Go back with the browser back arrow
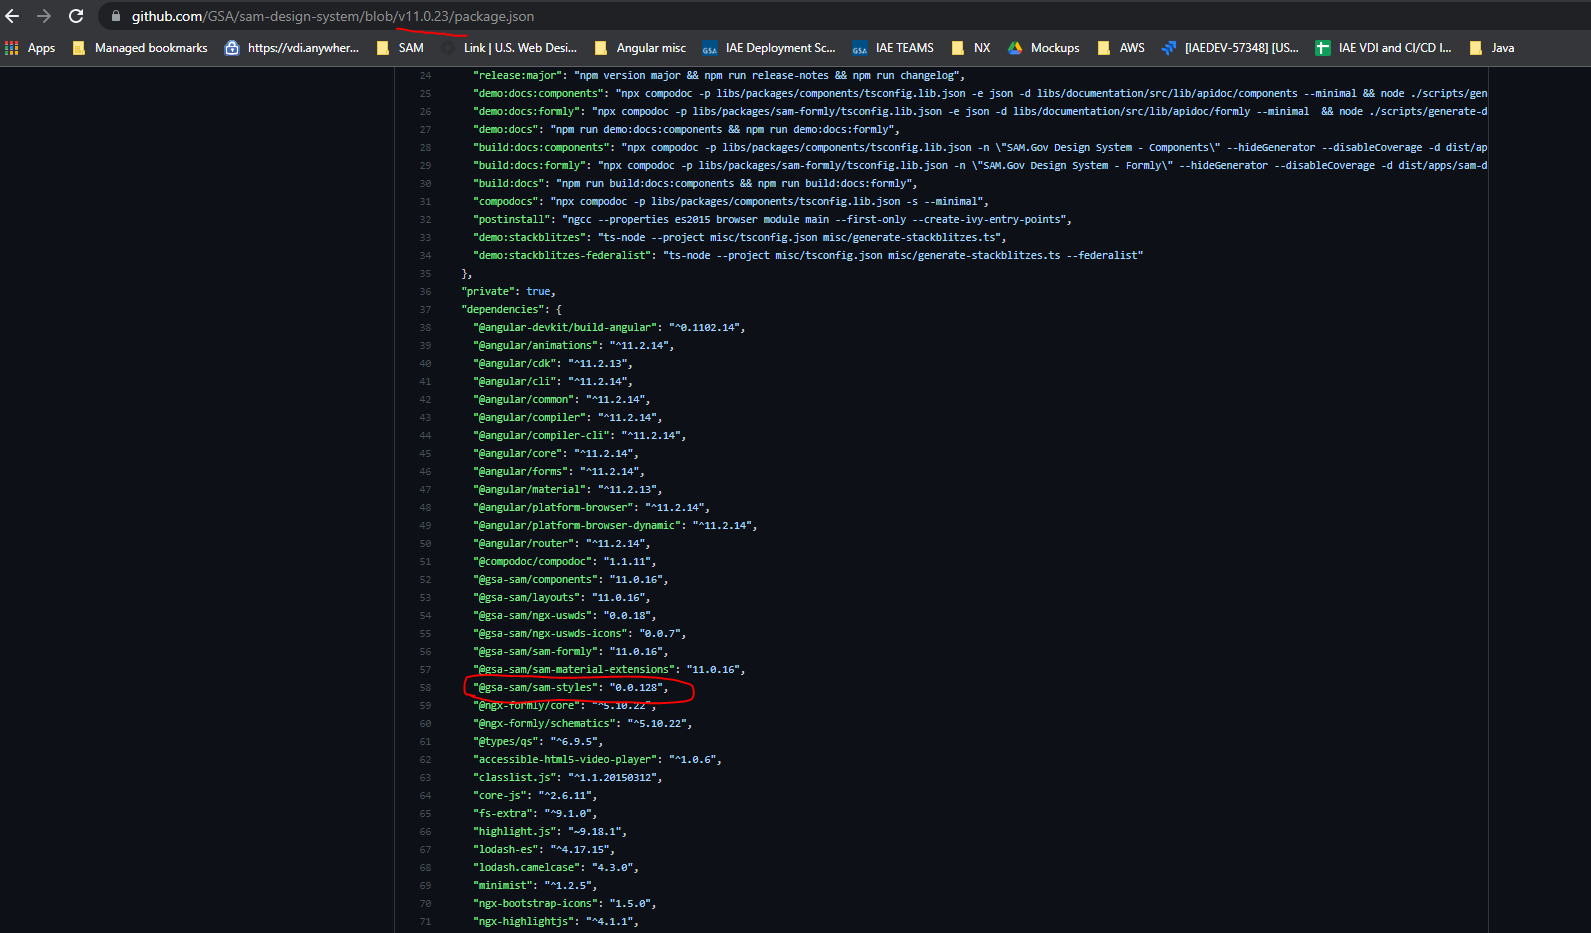The height and width of the screenshot is (933, 1591). tap(12, 16)
